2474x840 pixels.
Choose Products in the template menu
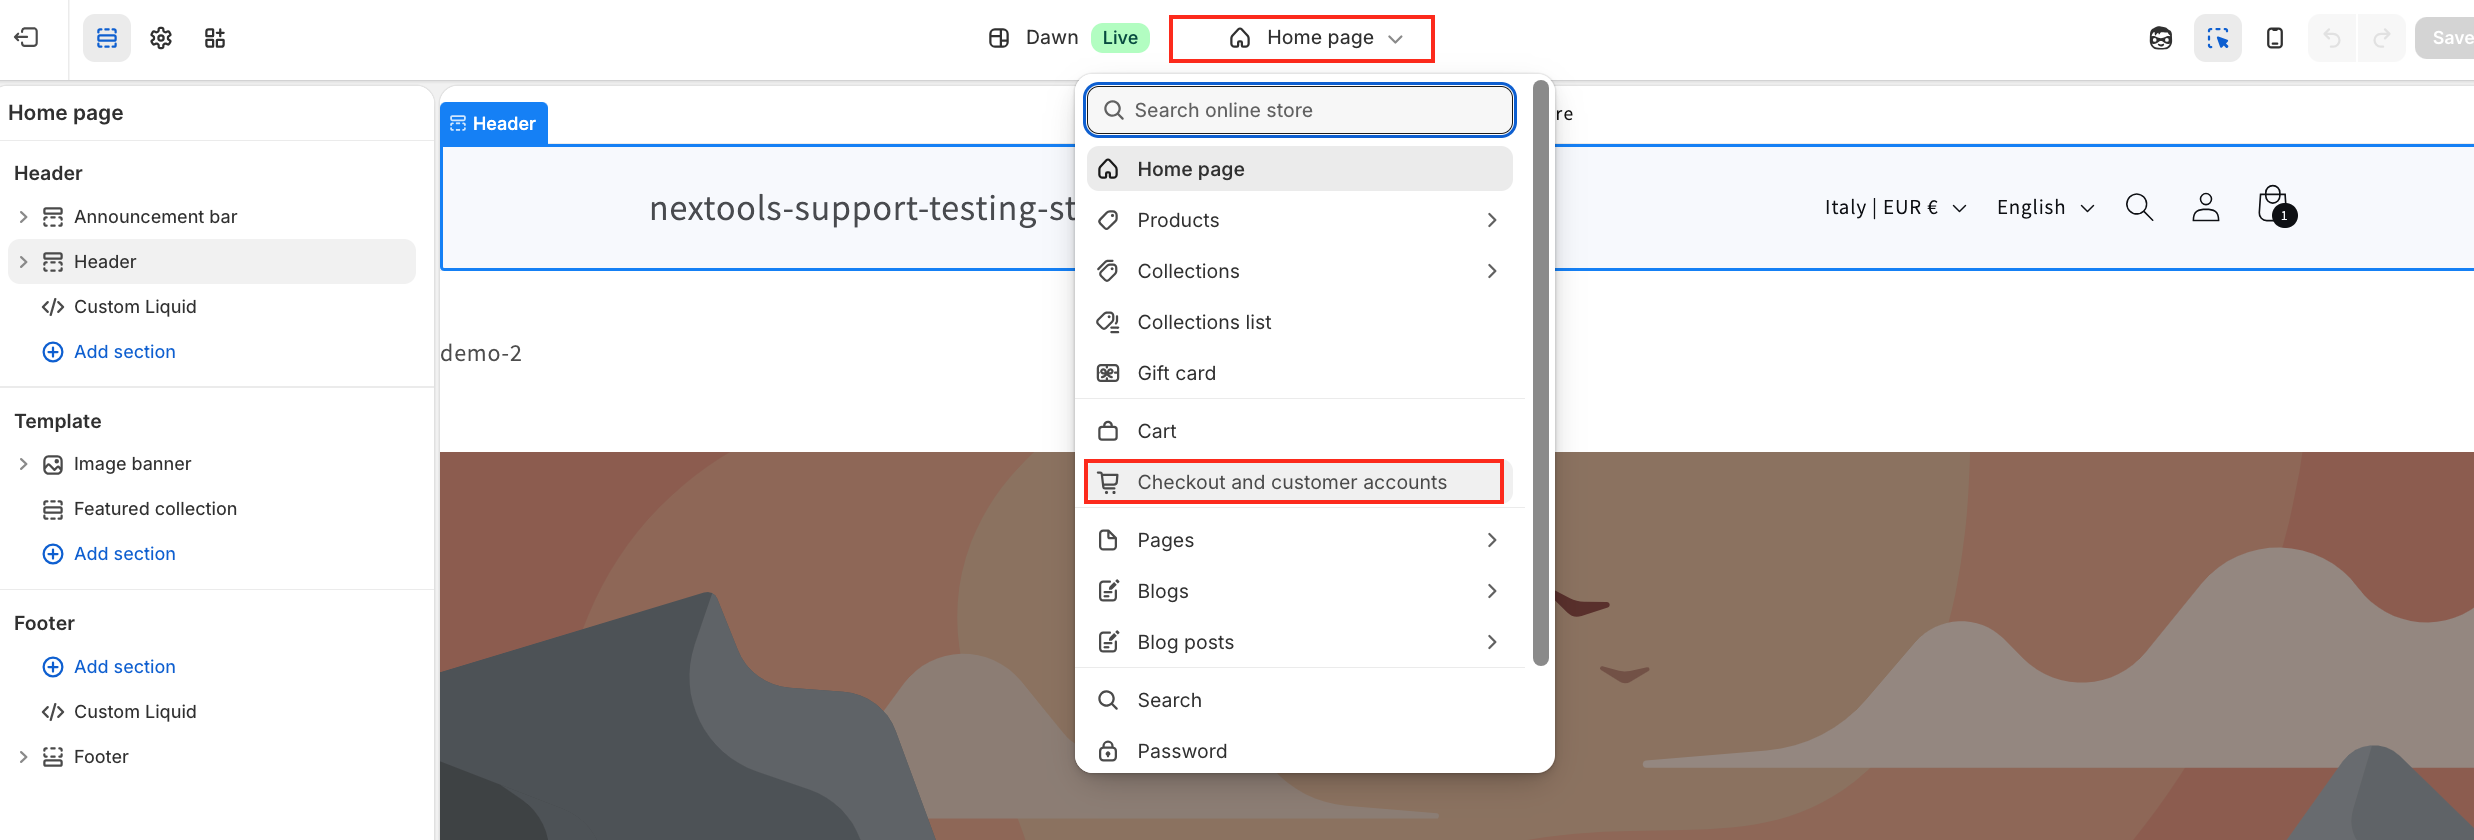tap(1300, 220)
